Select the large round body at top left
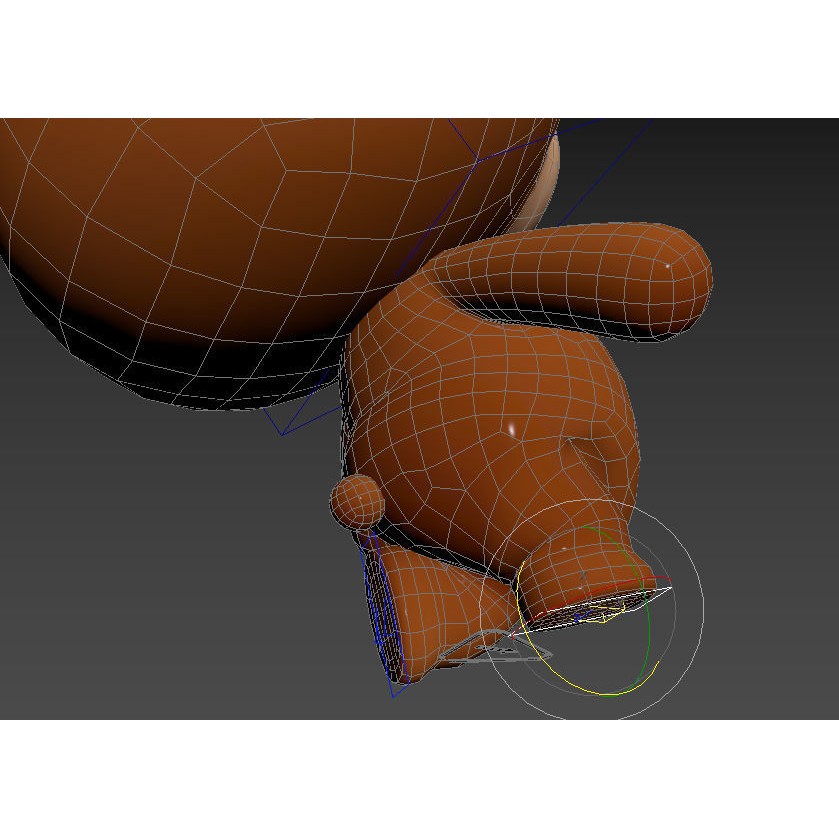 [200, 230]
